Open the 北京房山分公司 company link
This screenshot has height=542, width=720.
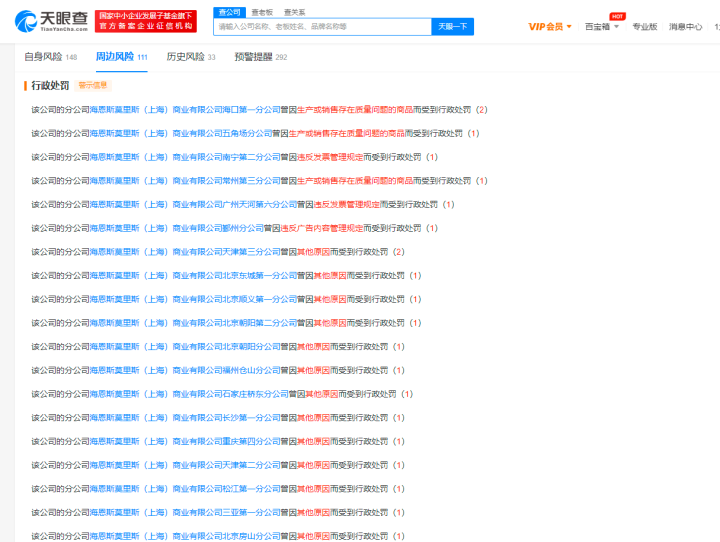click(185, 536)
